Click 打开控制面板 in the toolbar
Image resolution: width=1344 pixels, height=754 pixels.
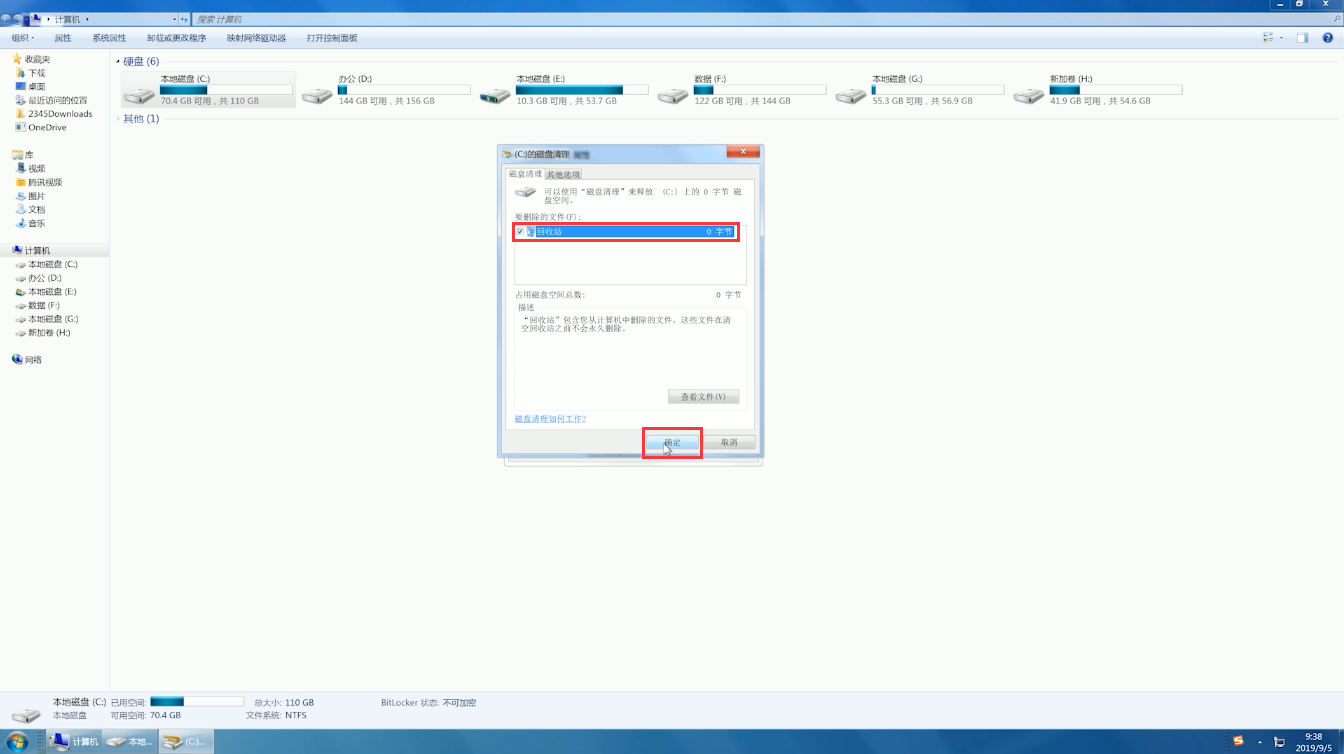(332, 38)
